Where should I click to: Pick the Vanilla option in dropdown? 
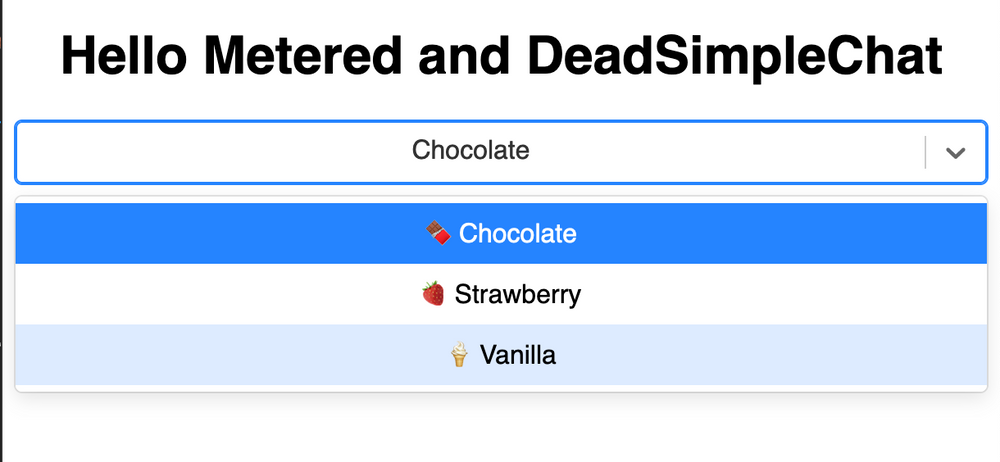[501, 355]
